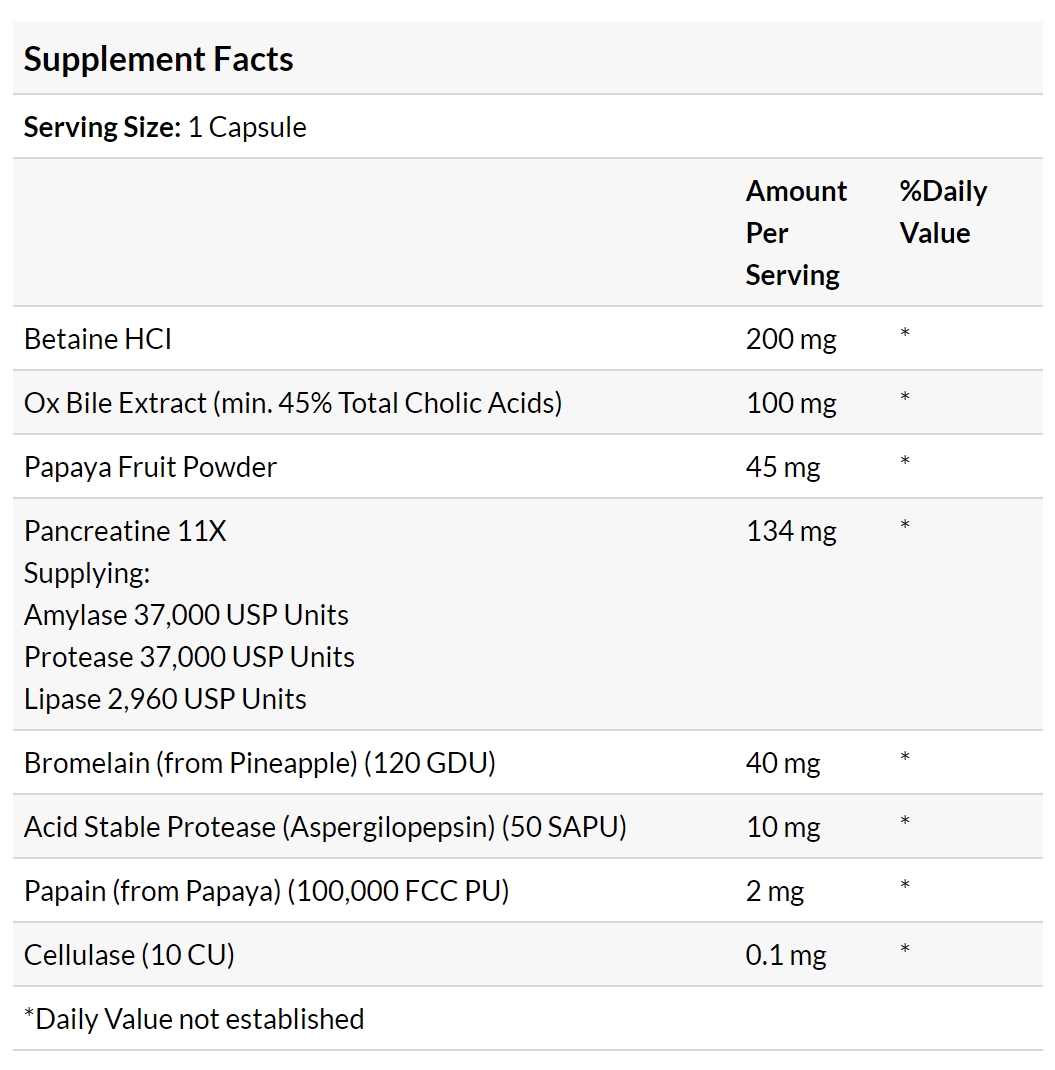Click the 200 mg Betaine amount
Screen dimensions: 1055x1070
click(791, 339)
